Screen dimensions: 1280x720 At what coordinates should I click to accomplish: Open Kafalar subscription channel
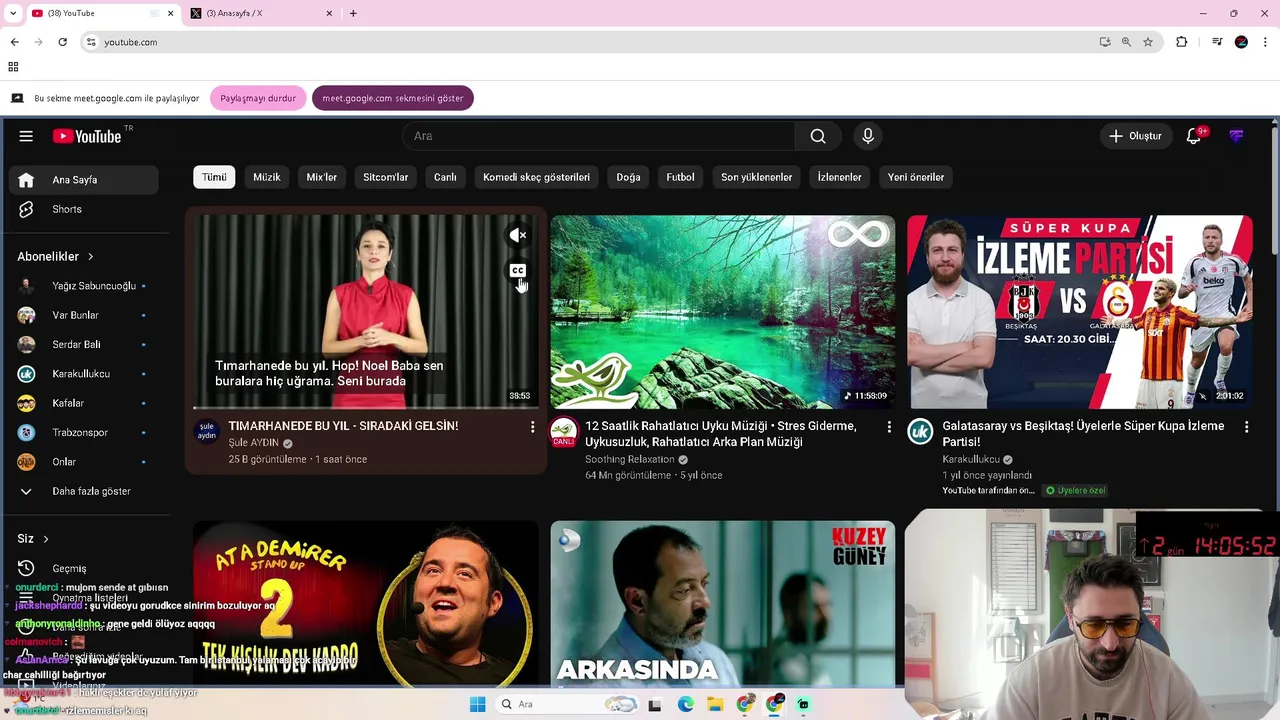(84, 403)
